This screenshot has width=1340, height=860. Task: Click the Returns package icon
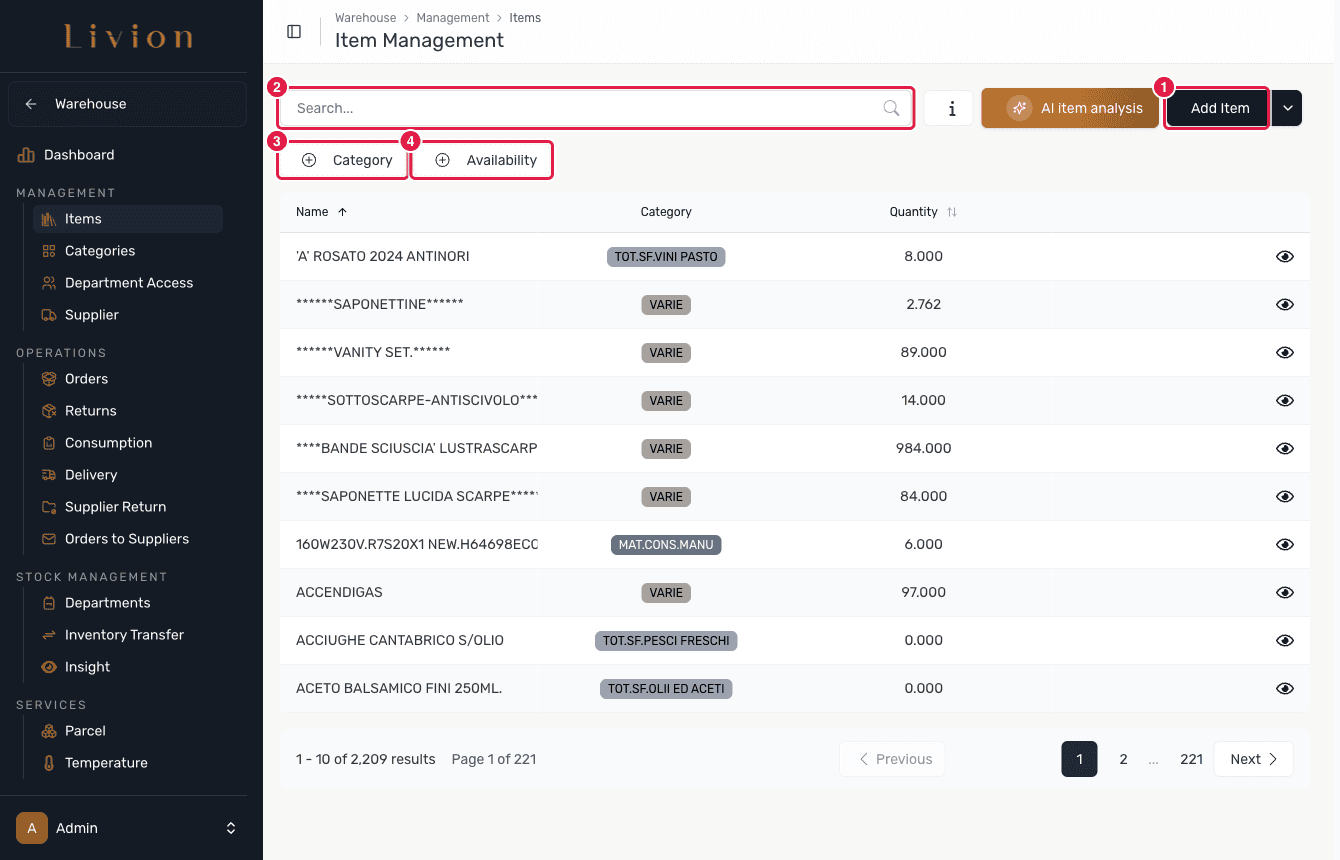(48, 411)
